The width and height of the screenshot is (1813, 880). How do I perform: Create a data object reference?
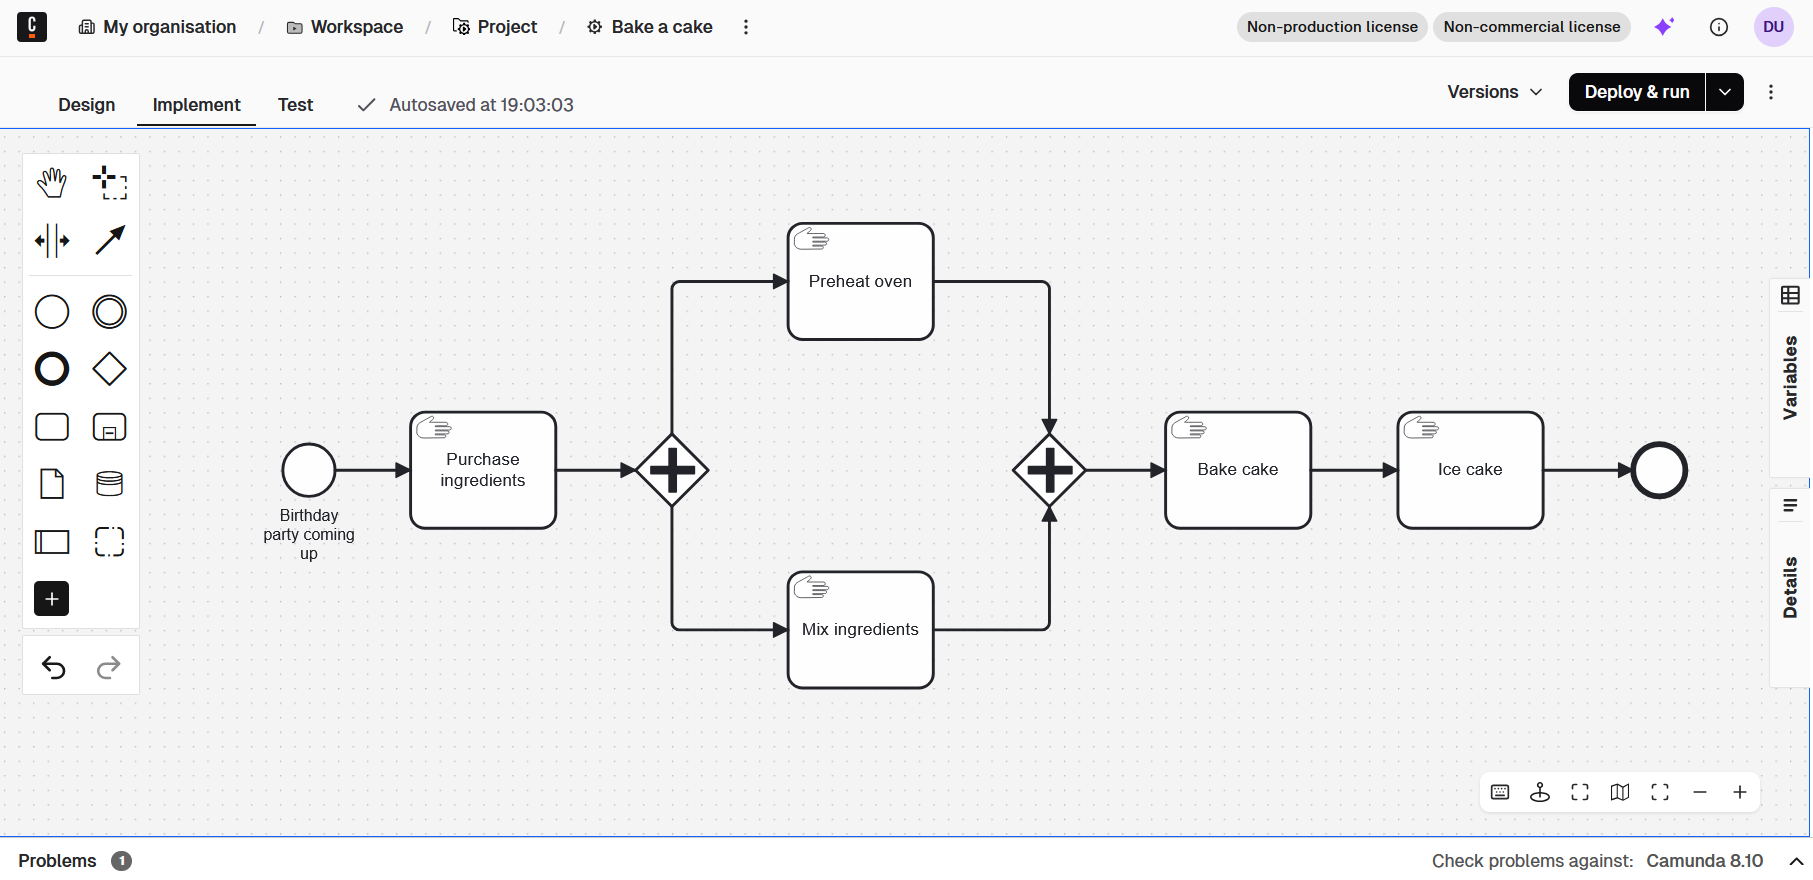click(x=52, y=484)
